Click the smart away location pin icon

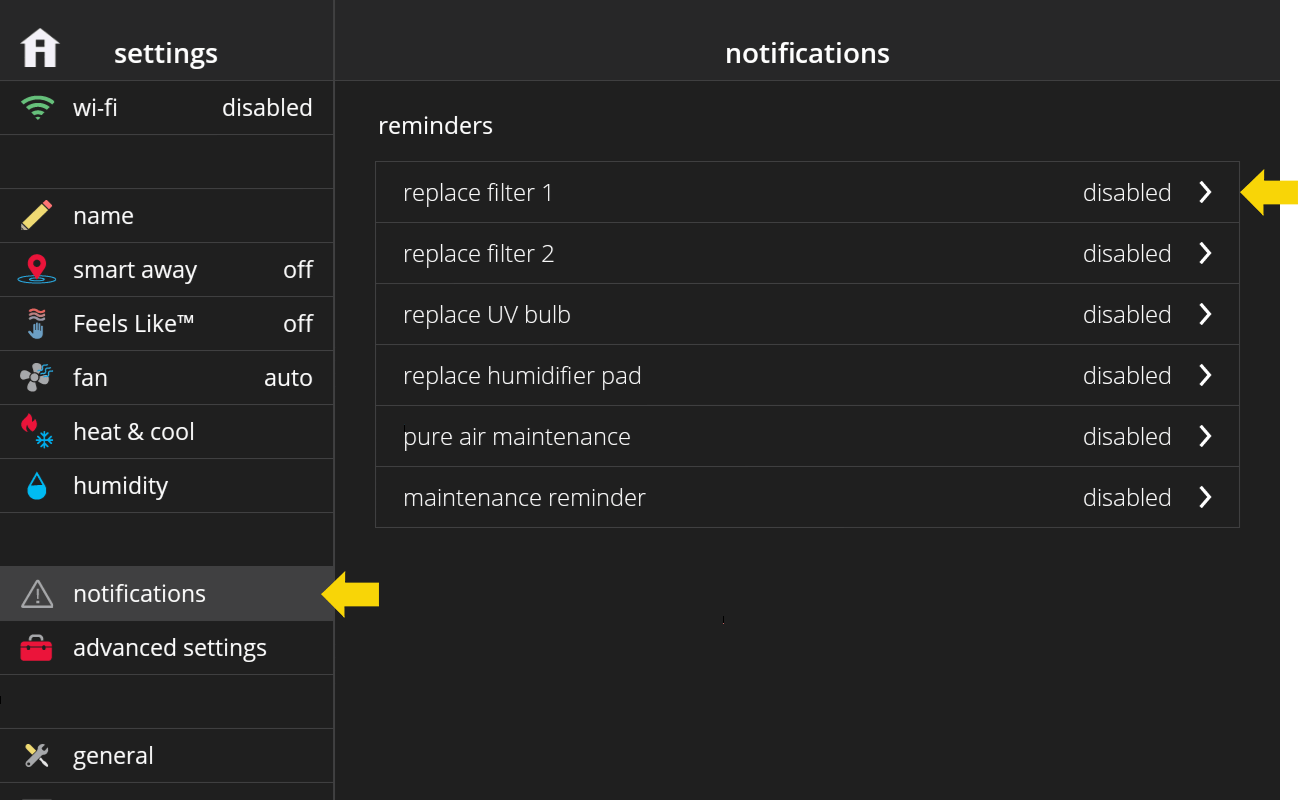coord(37,269)
